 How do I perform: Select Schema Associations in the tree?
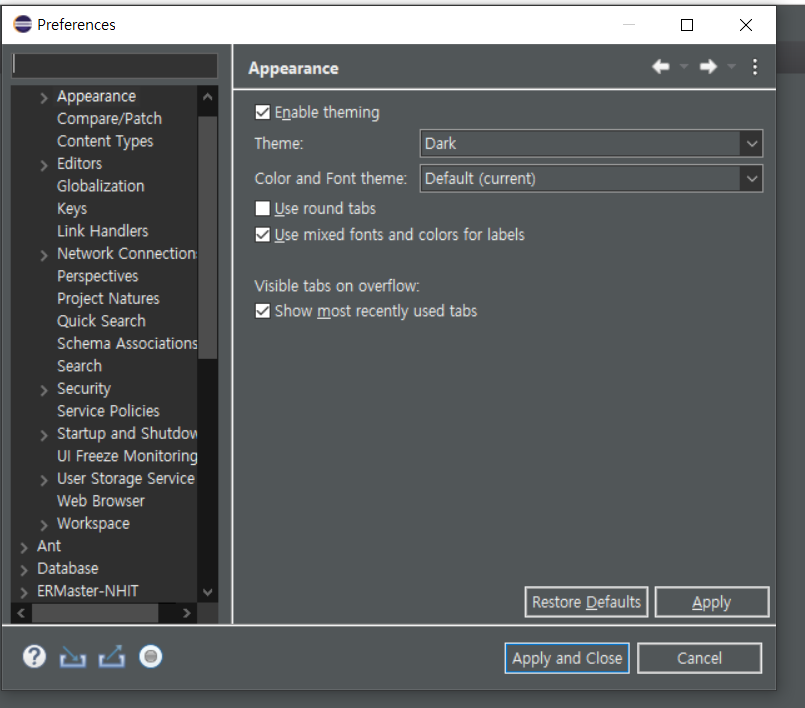(127, 343)
